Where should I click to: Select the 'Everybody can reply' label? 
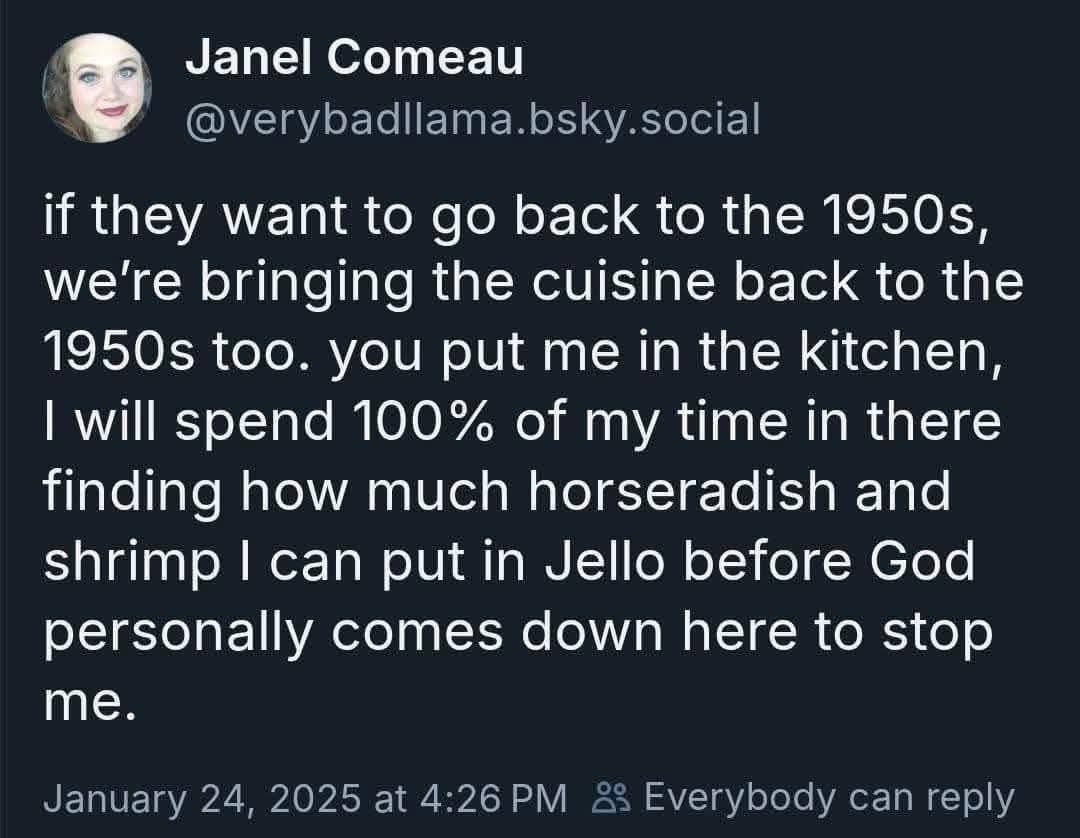[x=829, y=797]
